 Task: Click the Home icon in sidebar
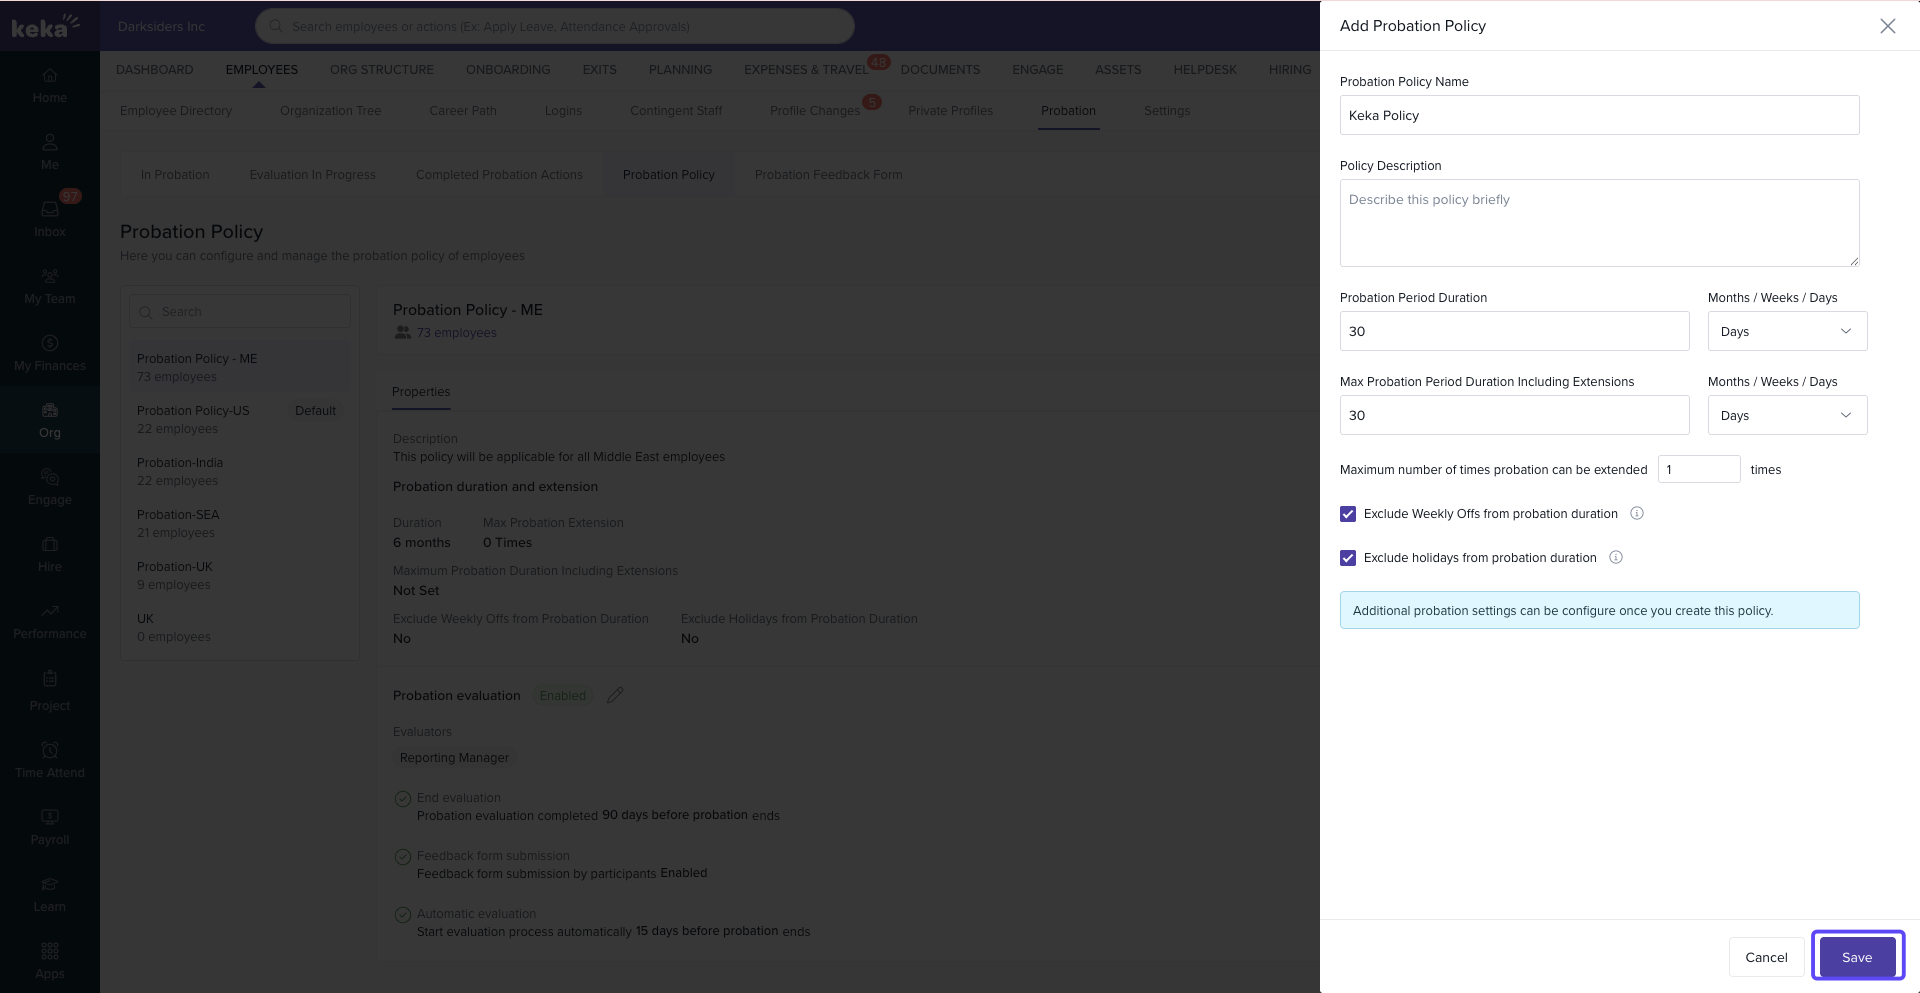(x=50, y=77)
